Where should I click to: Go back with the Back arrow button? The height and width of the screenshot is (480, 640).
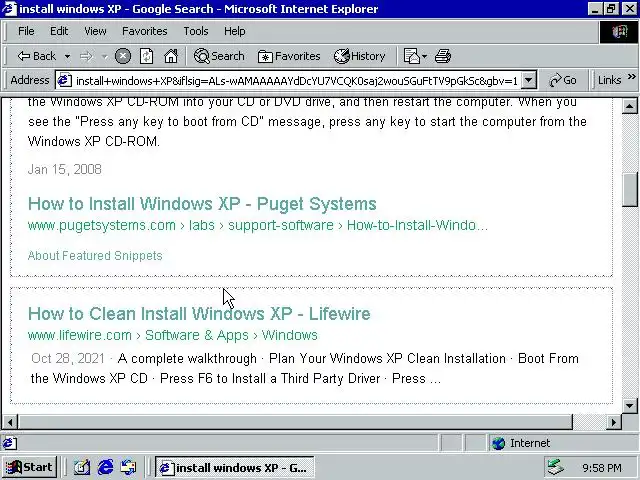(36, 56)
